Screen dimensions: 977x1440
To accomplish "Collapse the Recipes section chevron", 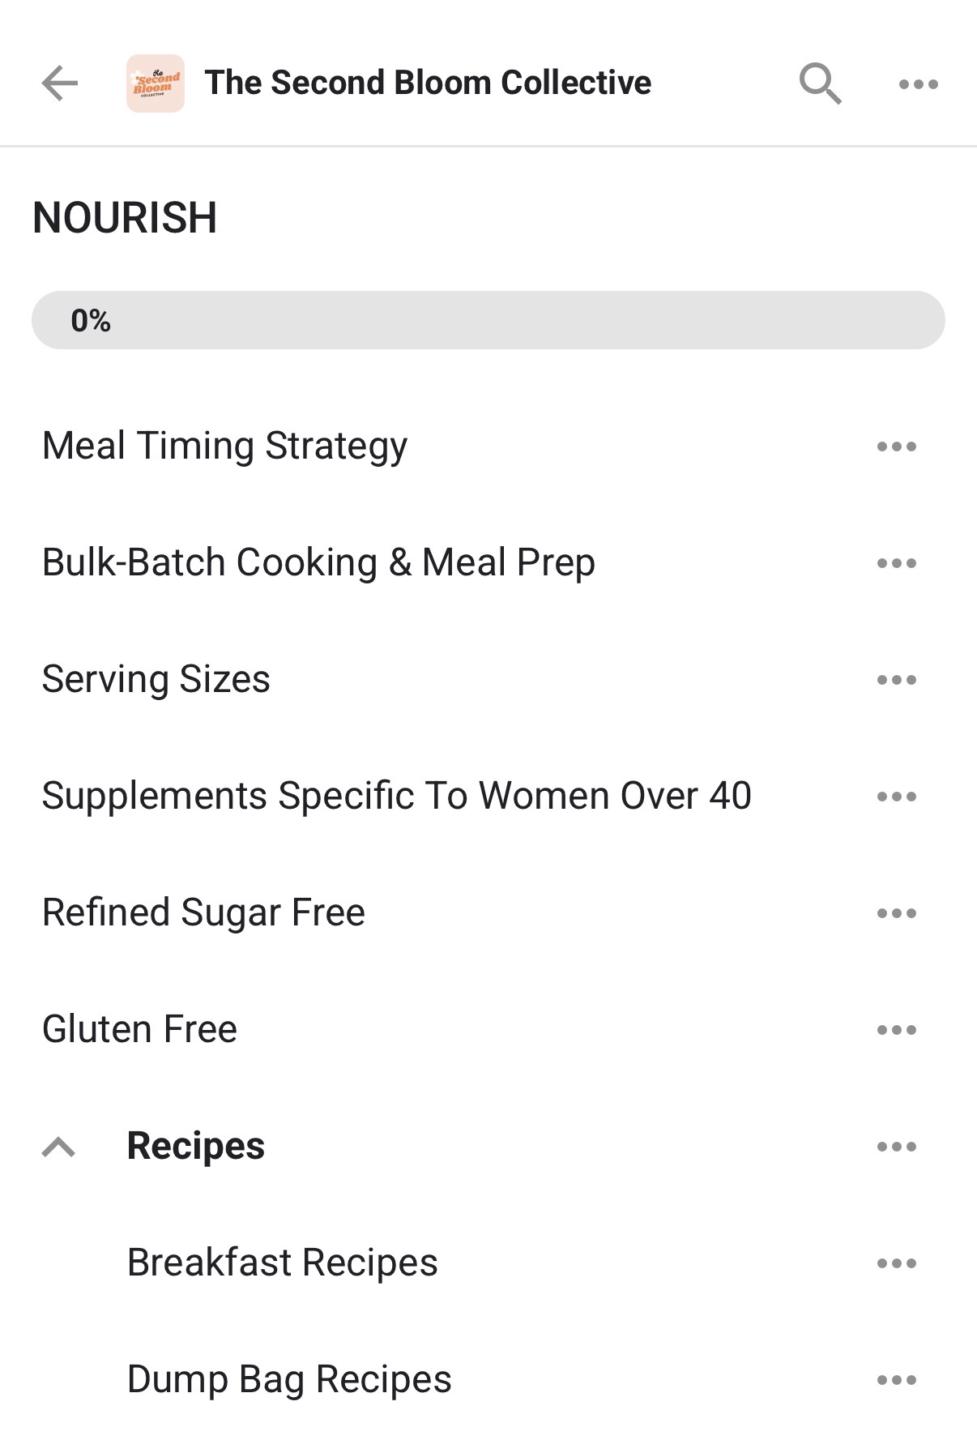I will point(59,1147).
